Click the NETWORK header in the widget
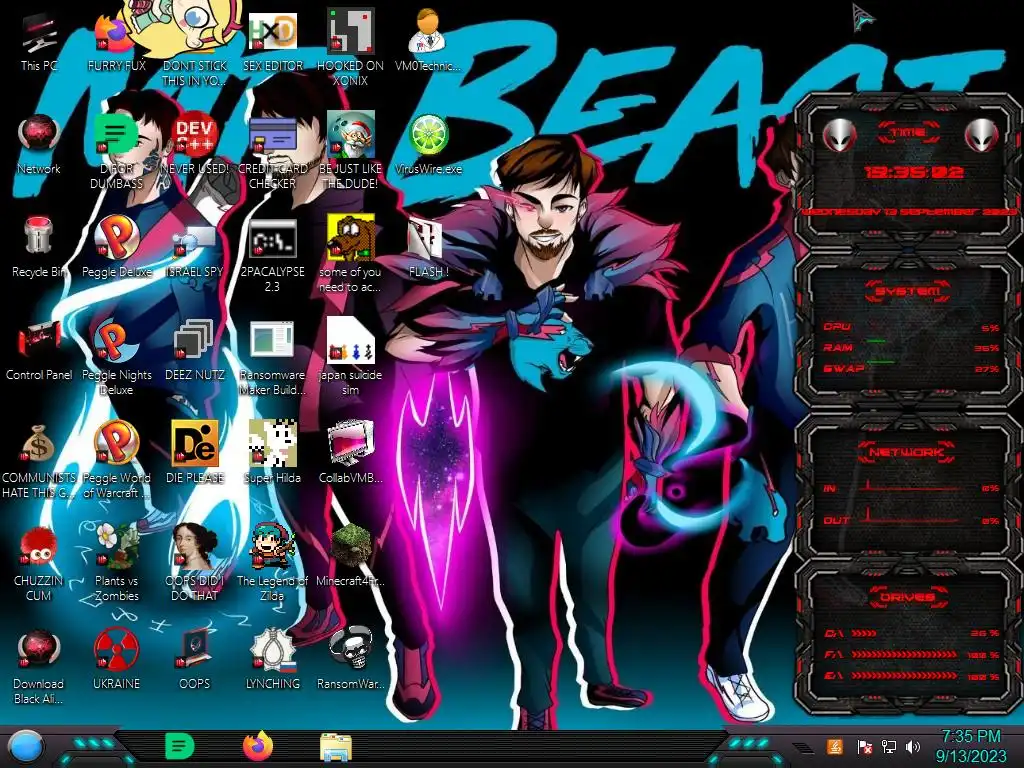Screen dimensions: 1024x768 click(x=907, y=452)
